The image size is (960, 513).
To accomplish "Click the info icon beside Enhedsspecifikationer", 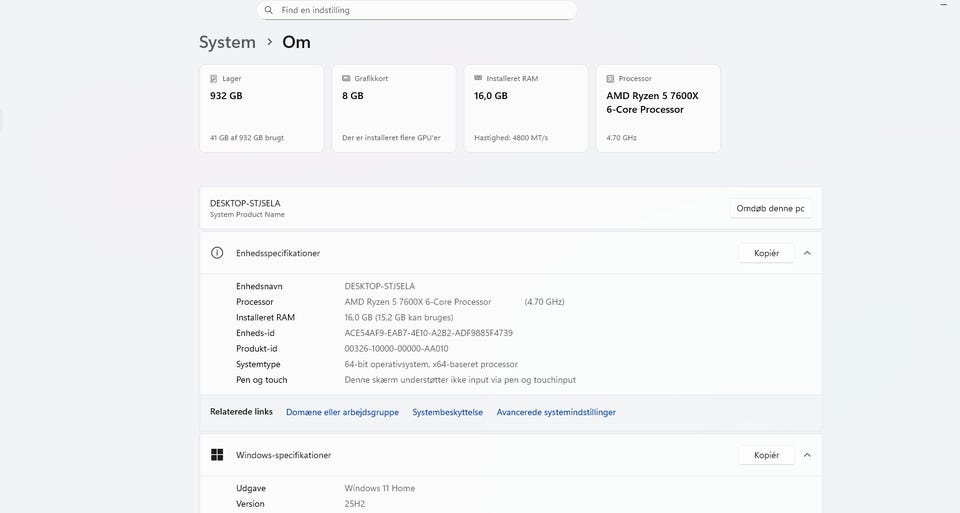I will point(217,253).
